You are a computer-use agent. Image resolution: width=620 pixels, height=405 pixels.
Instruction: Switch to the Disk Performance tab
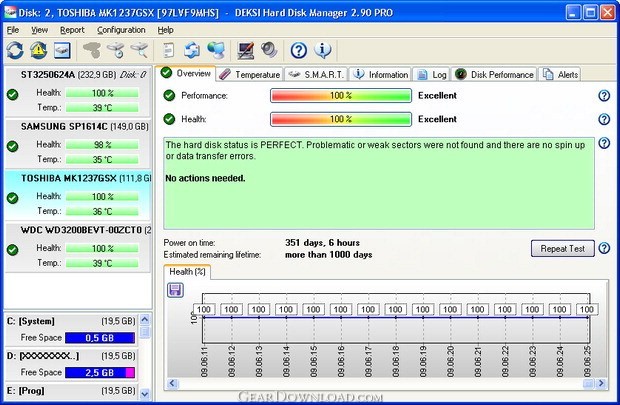(x=494, y=74)
